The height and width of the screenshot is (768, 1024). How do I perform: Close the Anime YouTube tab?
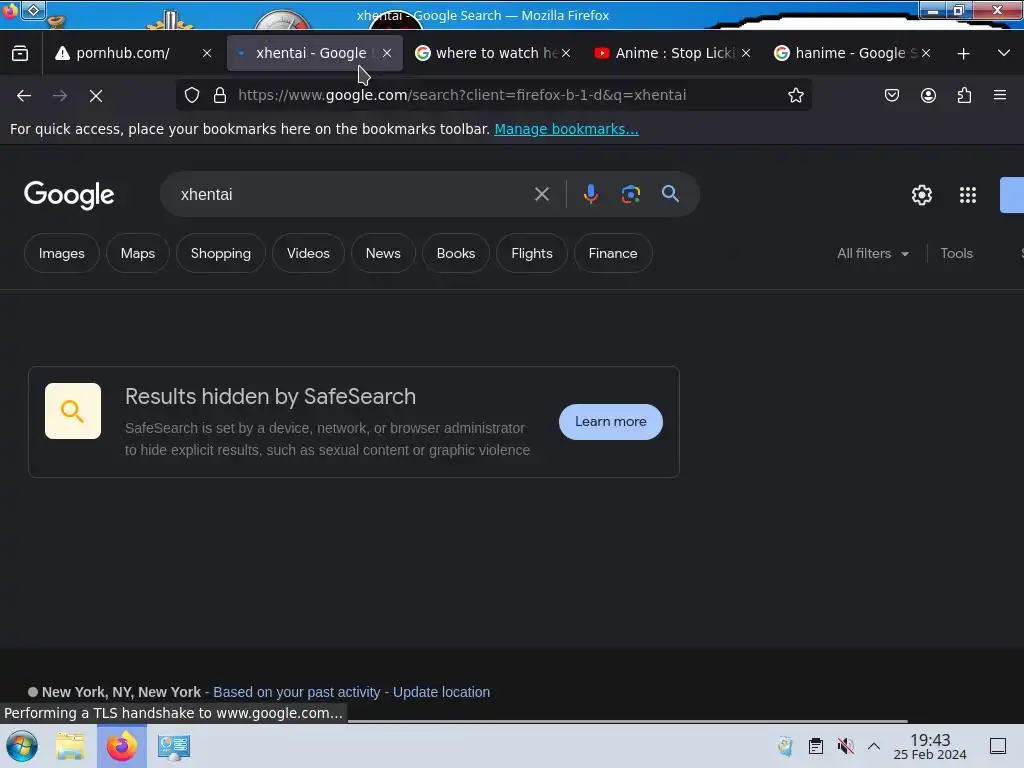pos(746,54)
